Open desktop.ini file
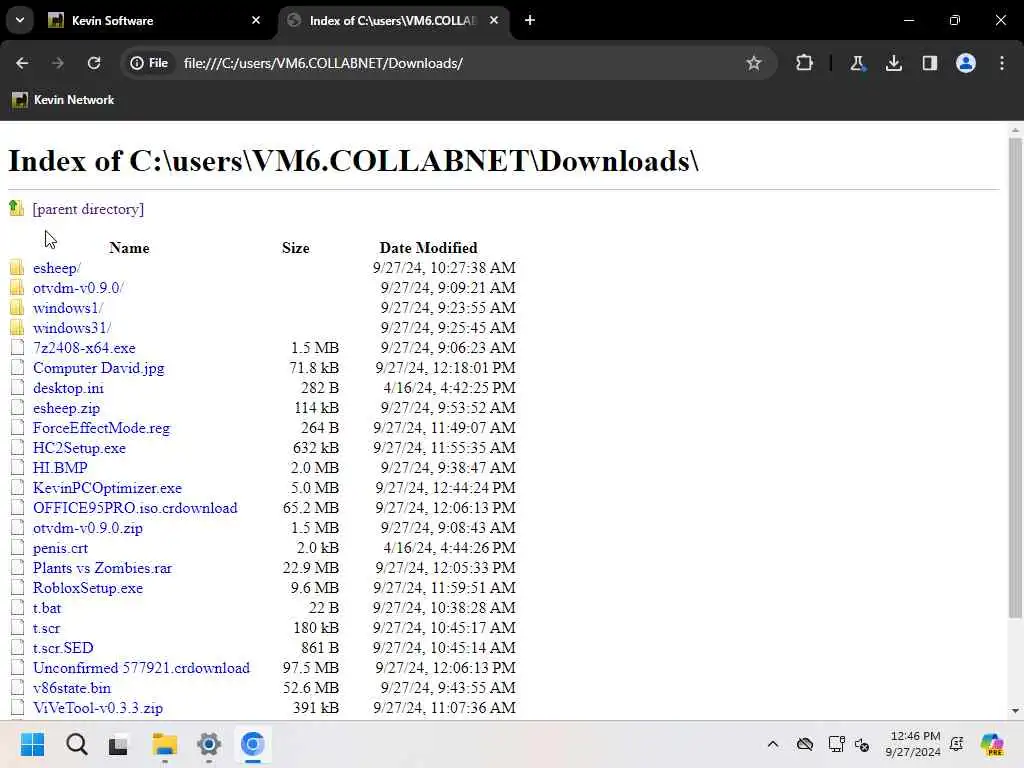This screenshot has height=768, width=1024. point(69,388)
